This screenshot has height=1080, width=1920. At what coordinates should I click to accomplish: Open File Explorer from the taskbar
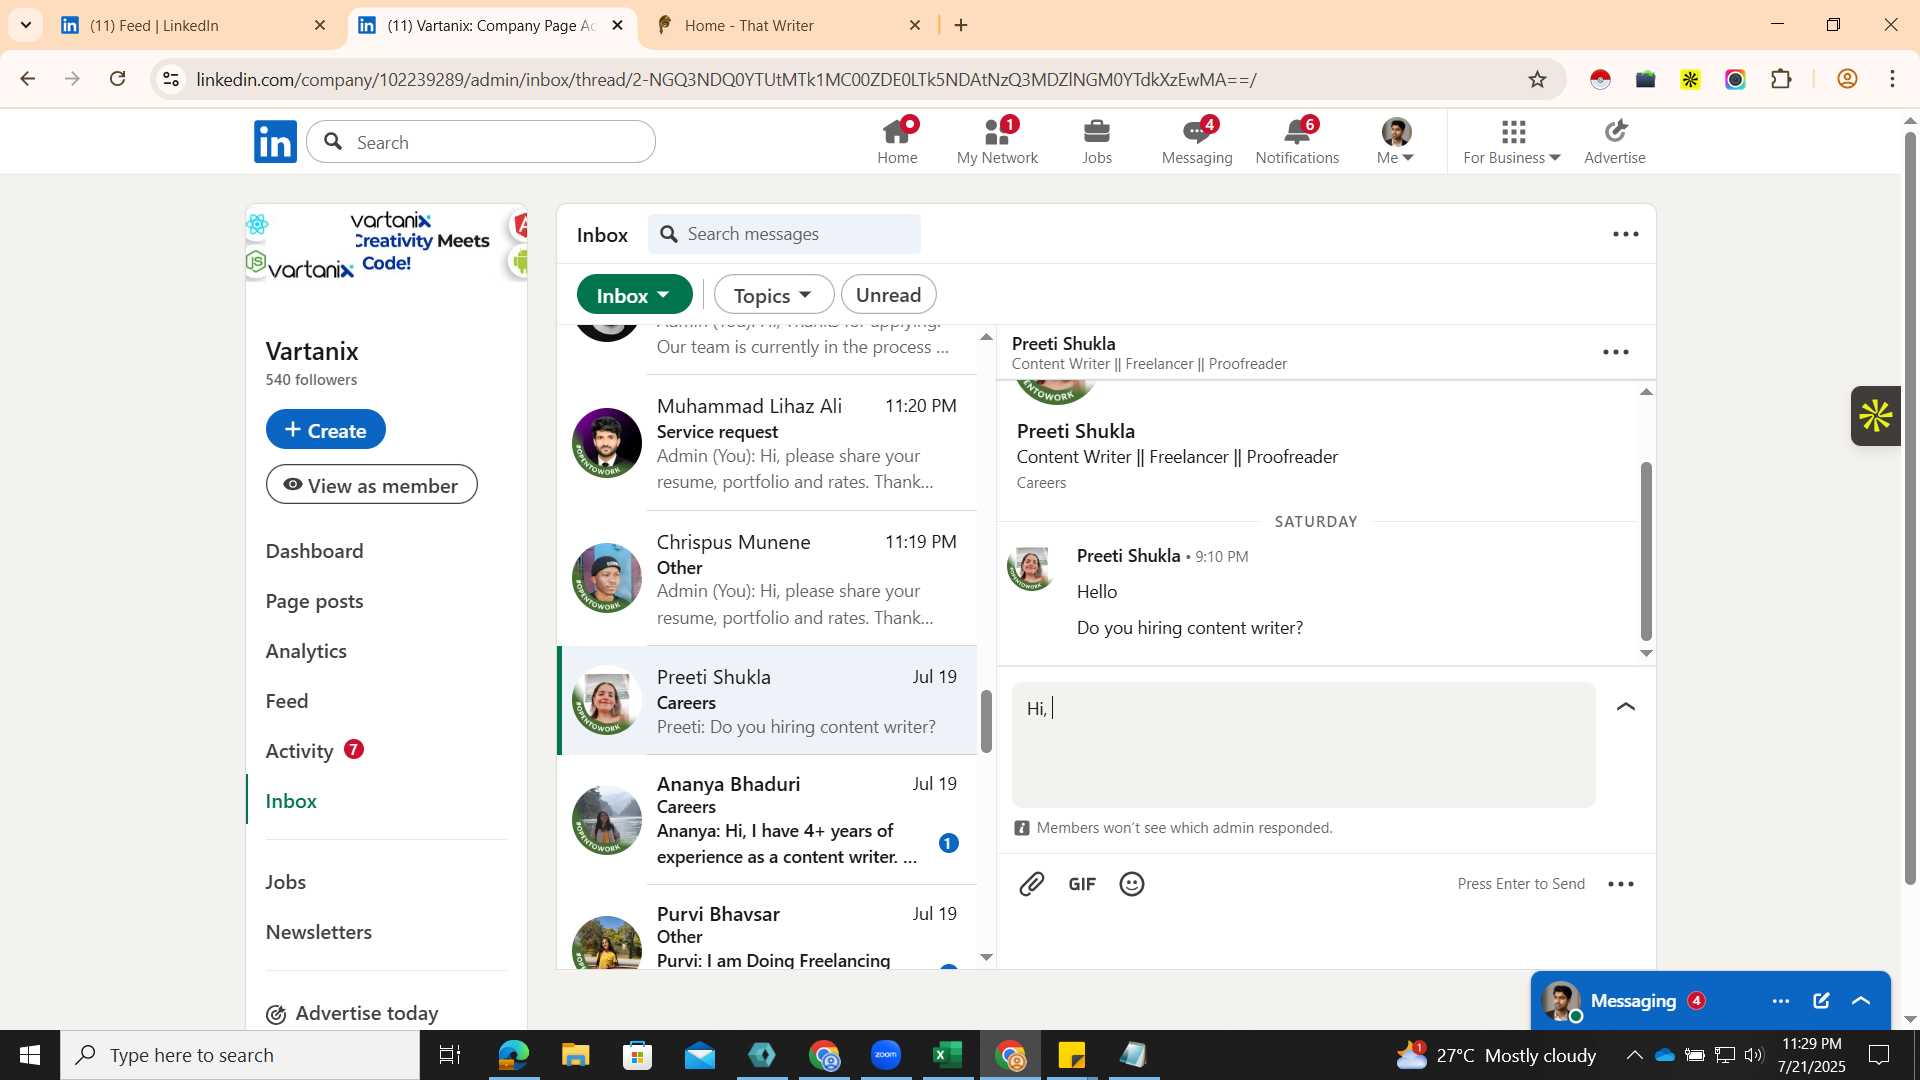(x=575, y=1055)
